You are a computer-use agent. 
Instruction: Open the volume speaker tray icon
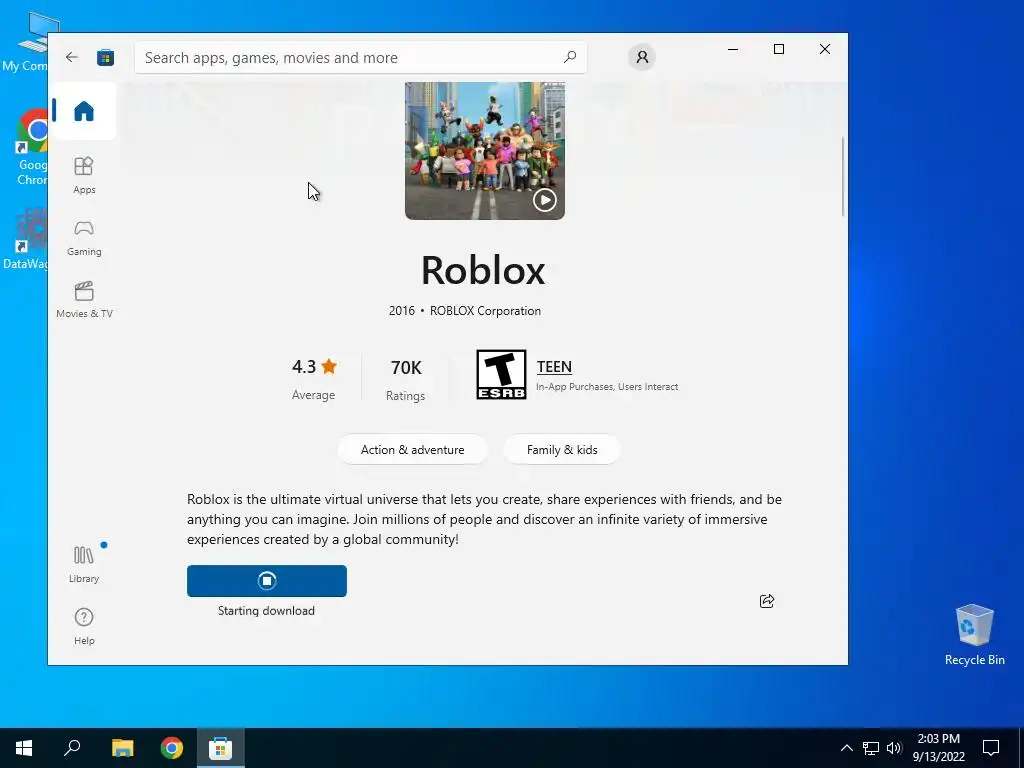(894, 748)
